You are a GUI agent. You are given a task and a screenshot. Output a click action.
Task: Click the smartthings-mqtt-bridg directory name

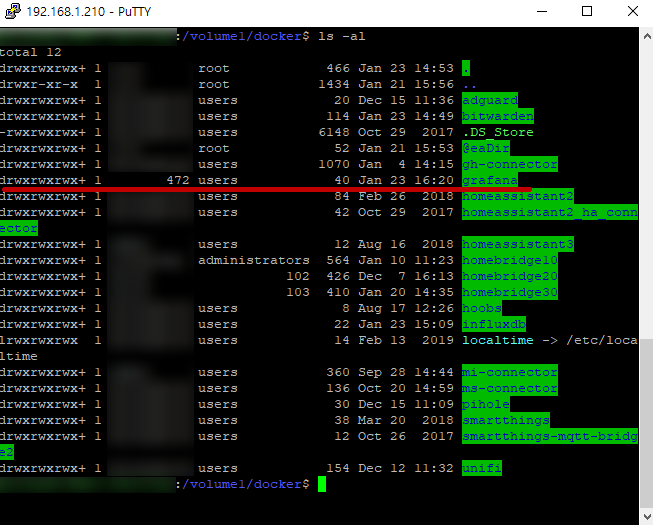(550, 436)
